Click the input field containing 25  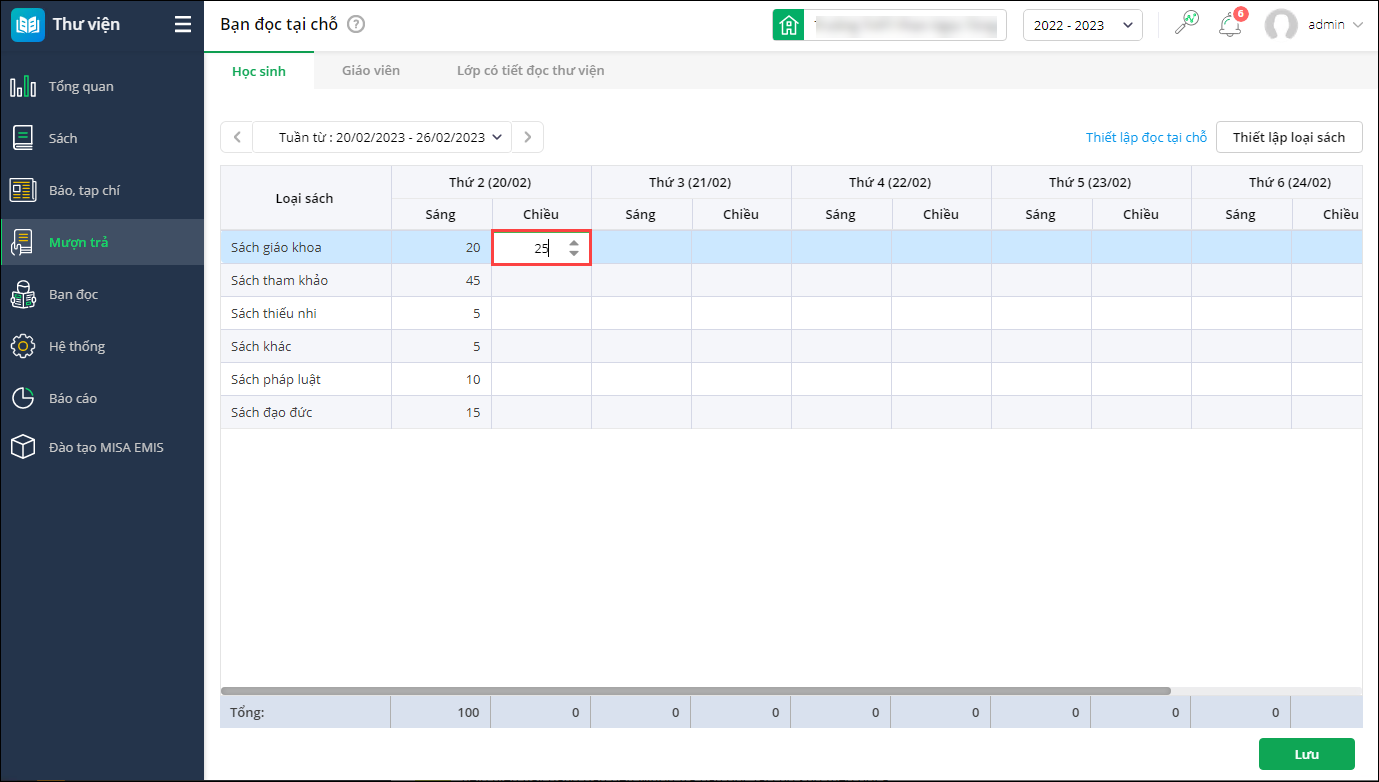[541, 248]
